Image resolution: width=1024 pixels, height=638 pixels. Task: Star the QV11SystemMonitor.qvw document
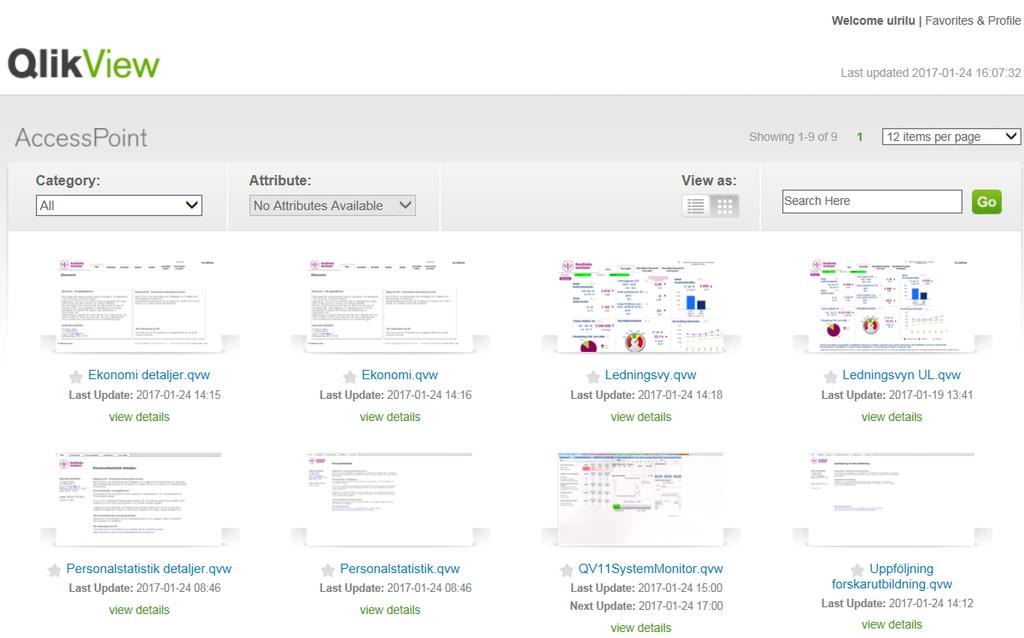566,570
